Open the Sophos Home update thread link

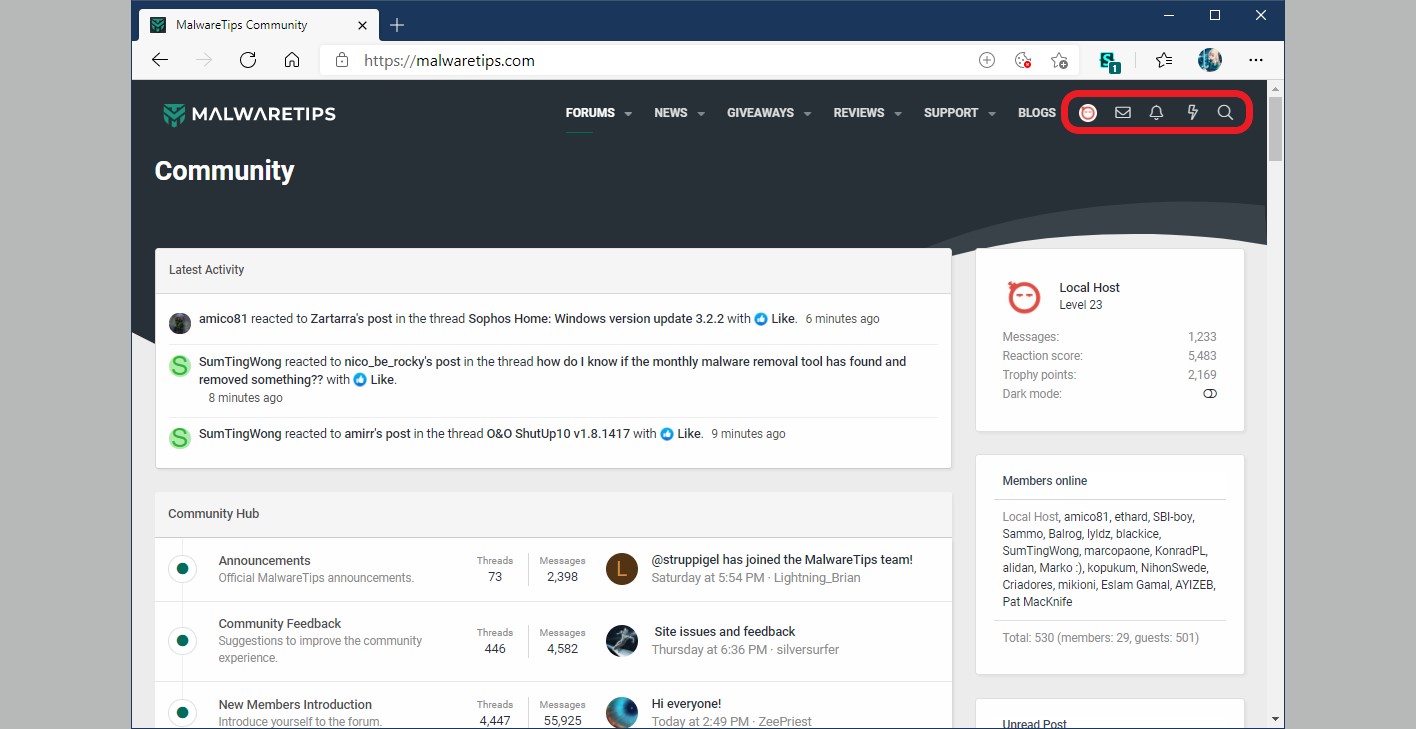point(595,319)
